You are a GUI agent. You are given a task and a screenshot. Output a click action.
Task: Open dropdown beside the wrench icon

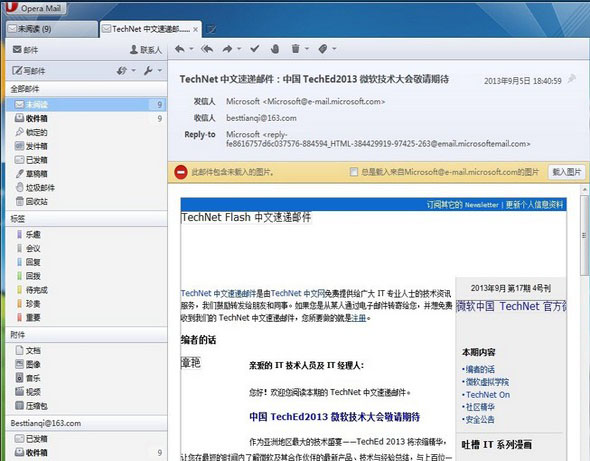tap(160, 70)
